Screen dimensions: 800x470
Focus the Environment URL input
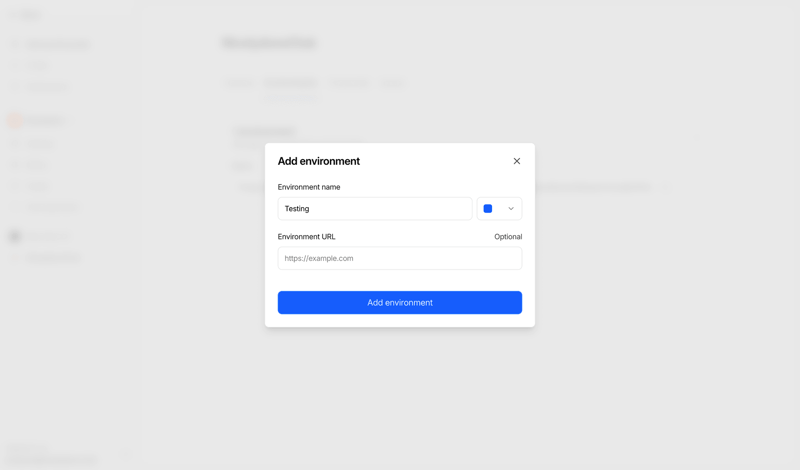click(400, 258)
